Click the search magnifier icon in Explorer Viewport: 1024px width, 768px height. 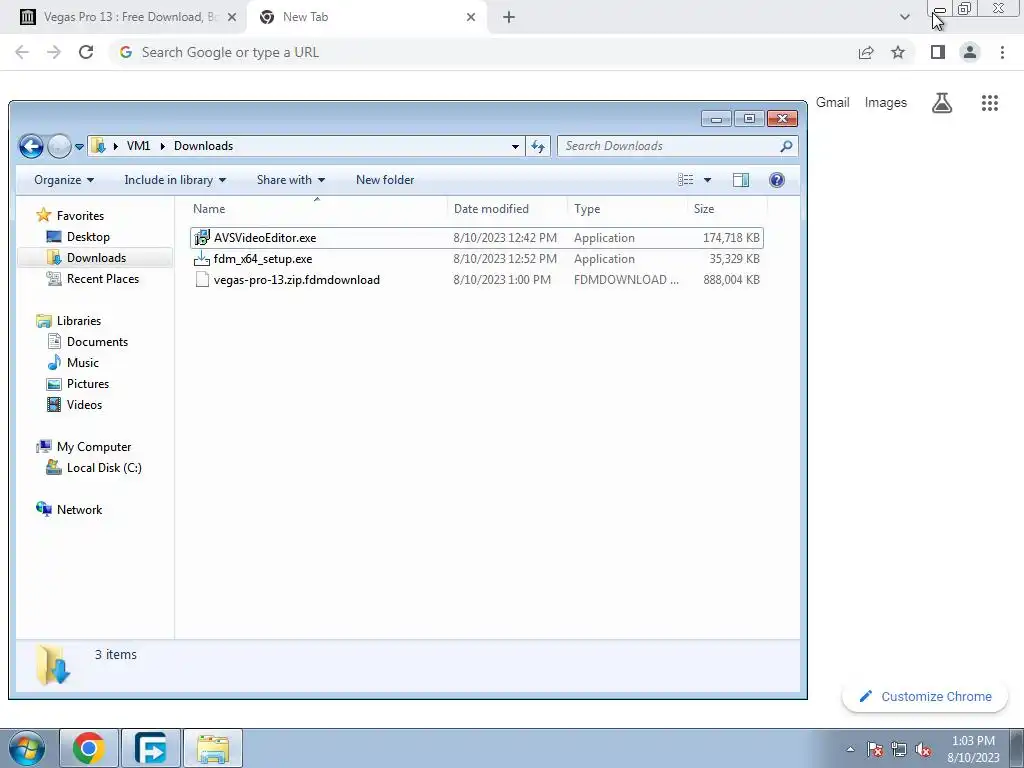pyautogui.click(x=786, y=146)
